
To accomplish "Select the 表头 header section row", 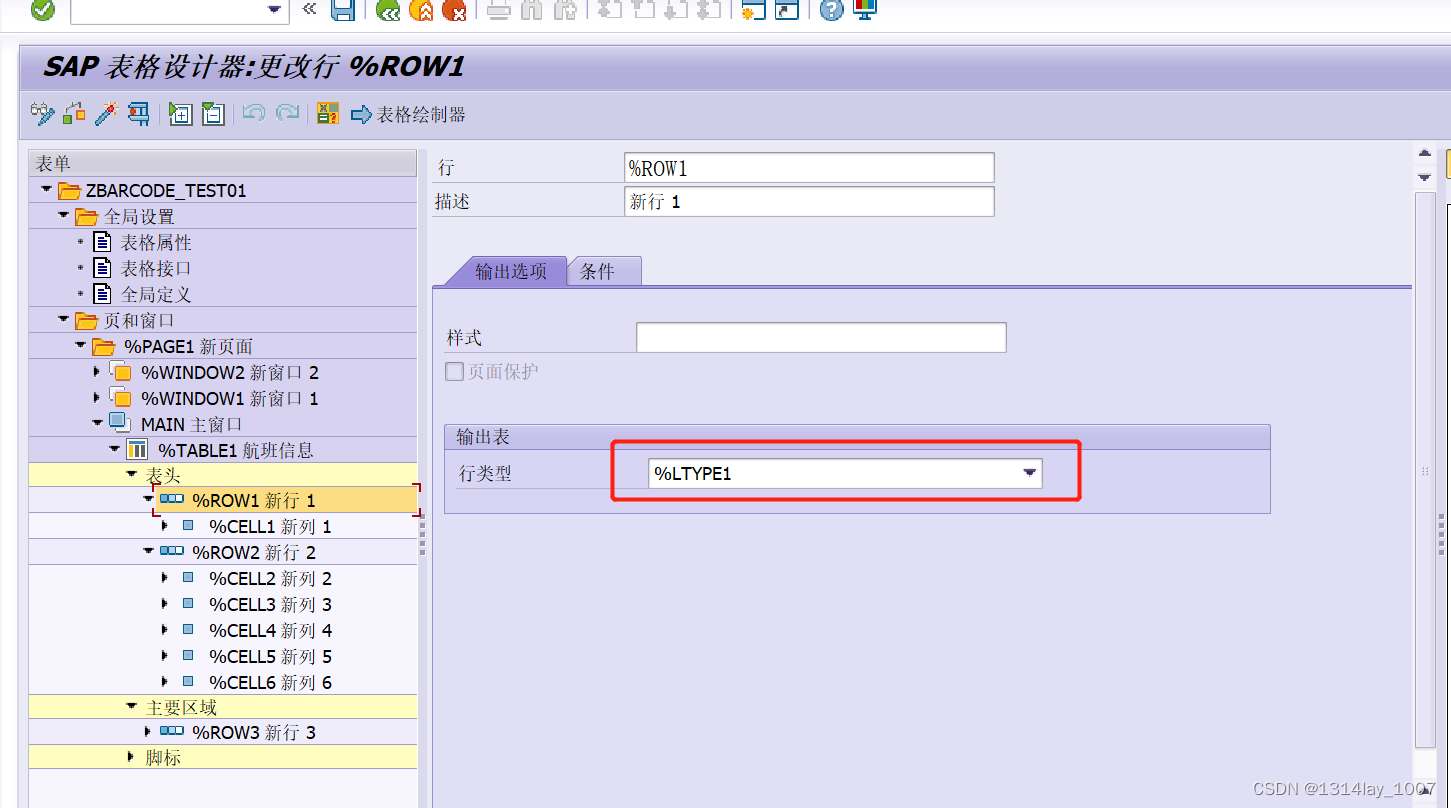I will (x=223, y=474).
